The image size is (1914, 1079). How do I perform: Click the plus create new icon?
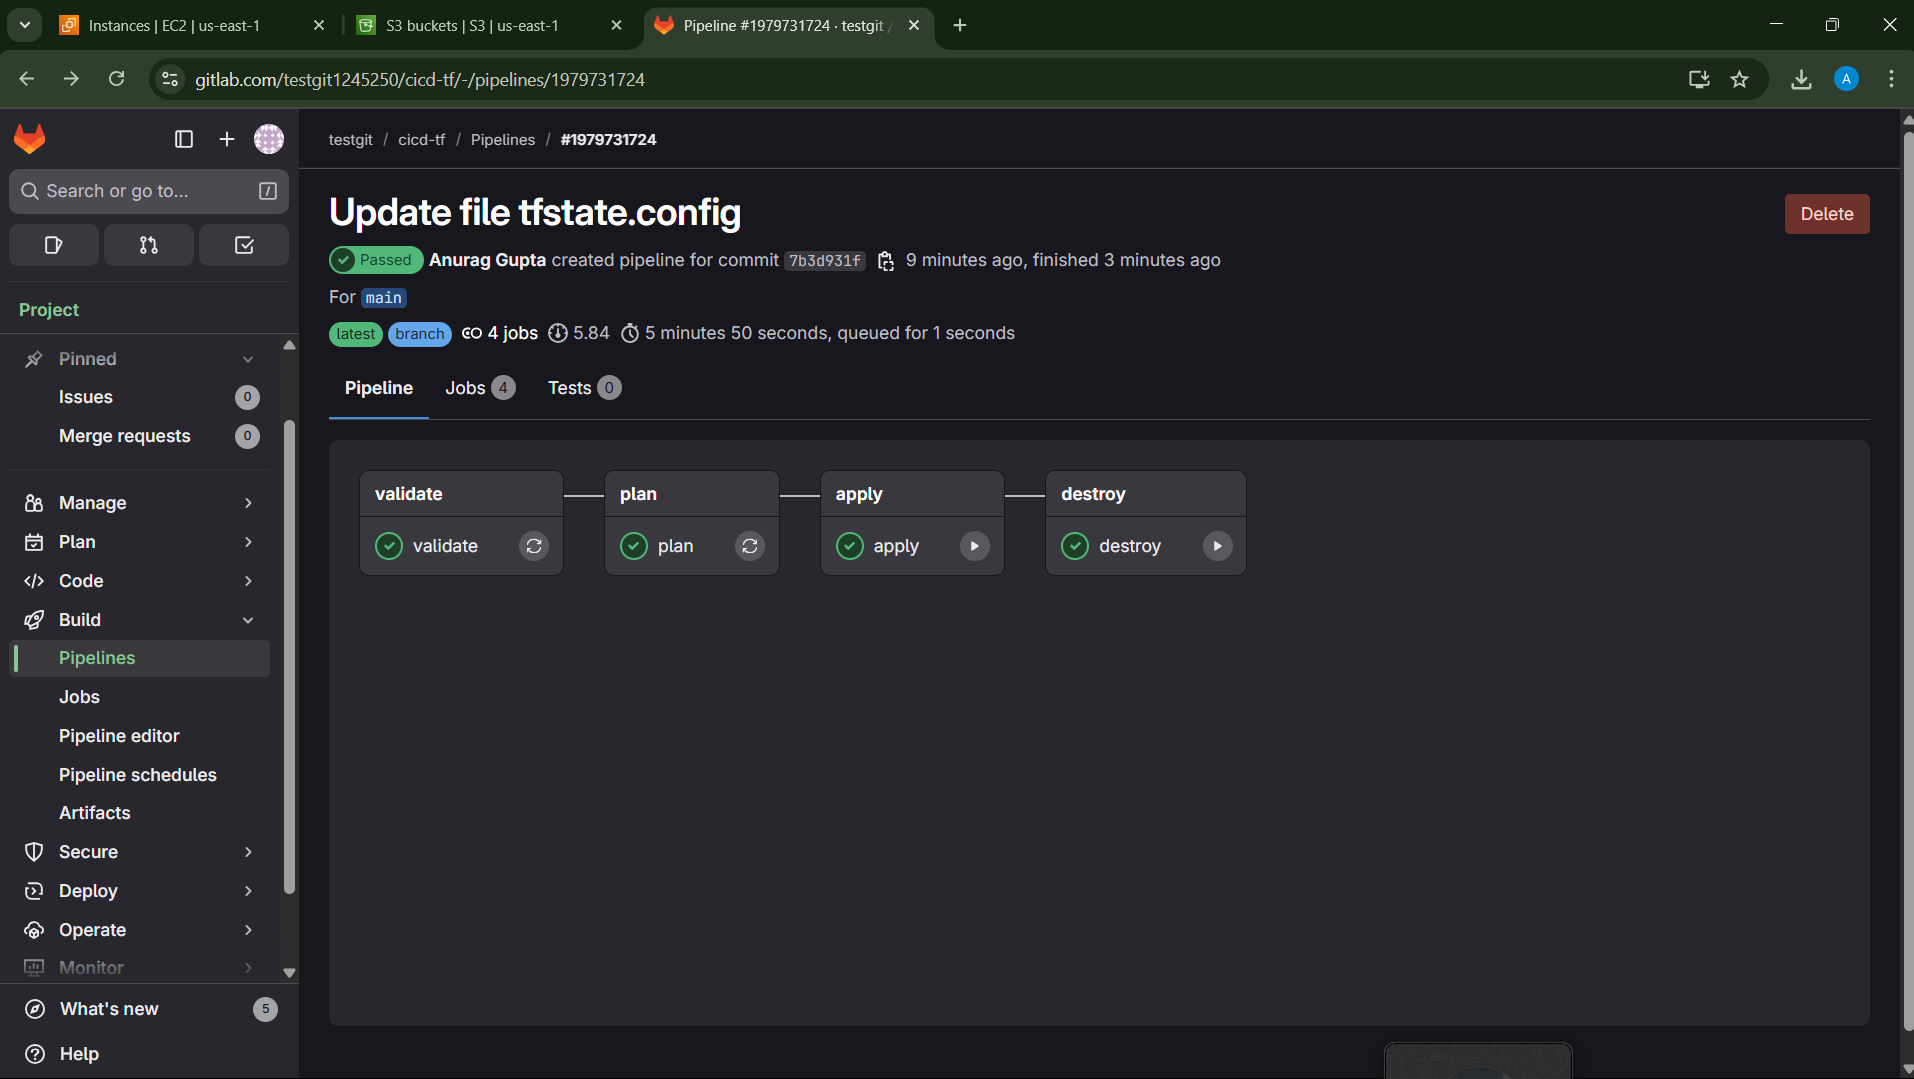(227, 139)
